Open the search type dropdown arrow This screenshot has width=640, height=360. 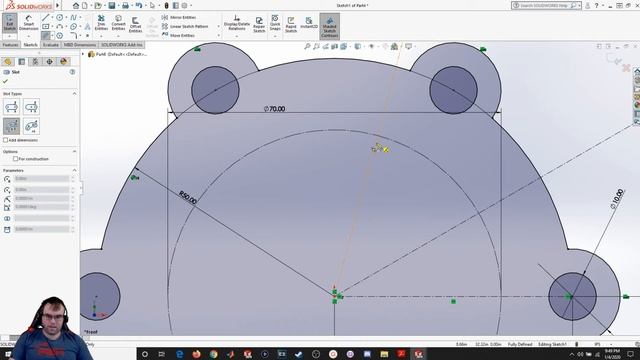coord(579,6)
